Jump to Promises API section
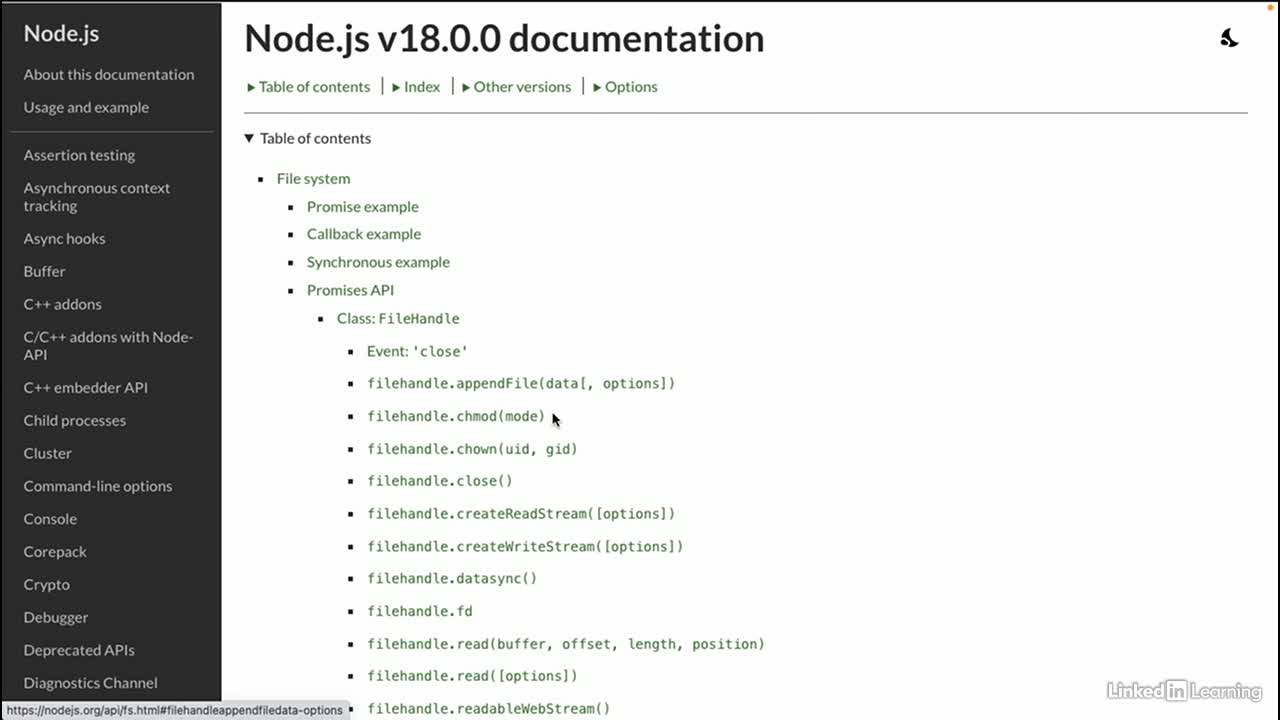Viewport: 1280px width, 720px height. click(x=350, y=290)
